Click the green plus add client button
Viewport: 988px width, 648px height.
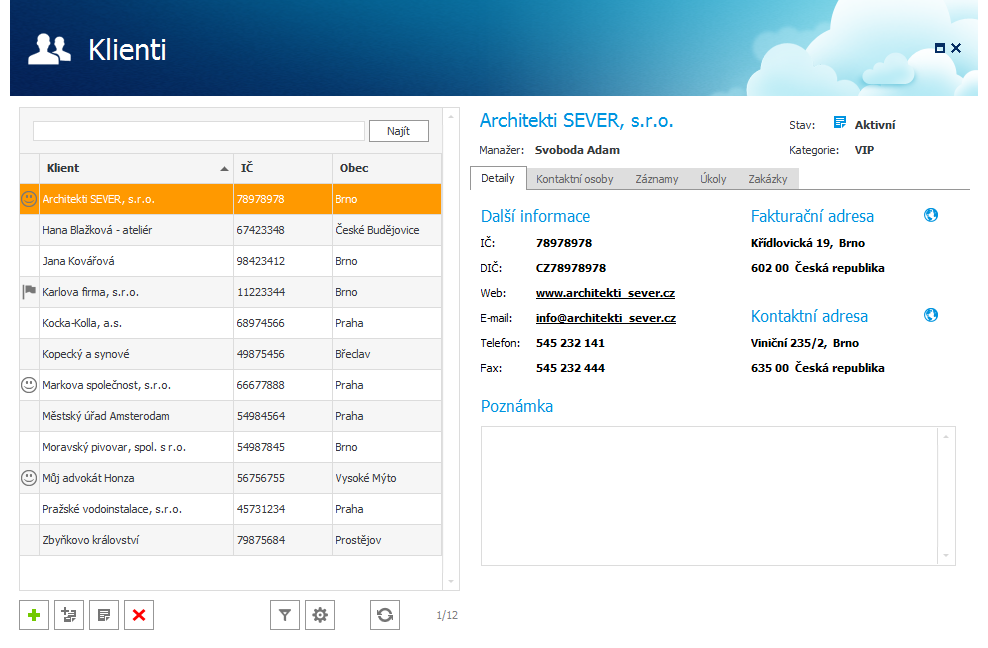click(34, 615)
